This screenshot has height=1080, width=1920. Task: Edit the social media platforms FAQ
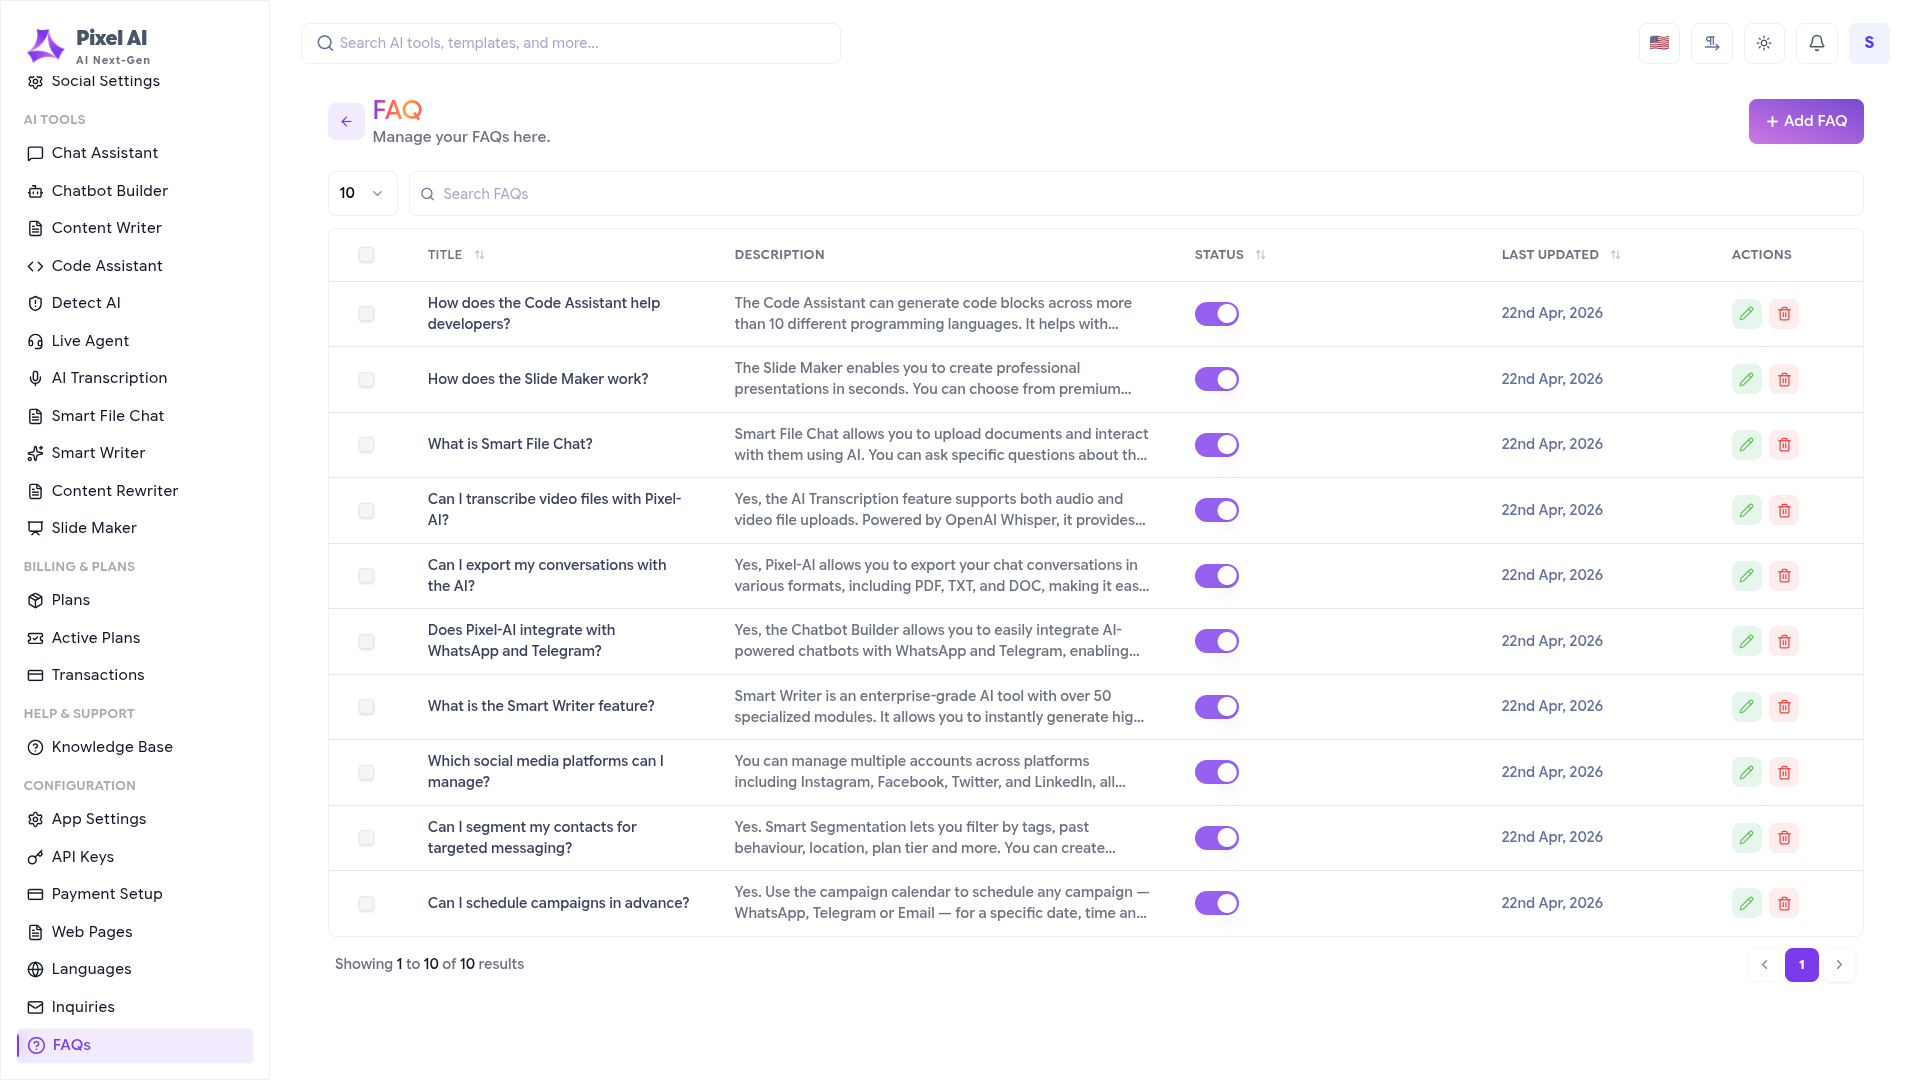(1746, 772)
